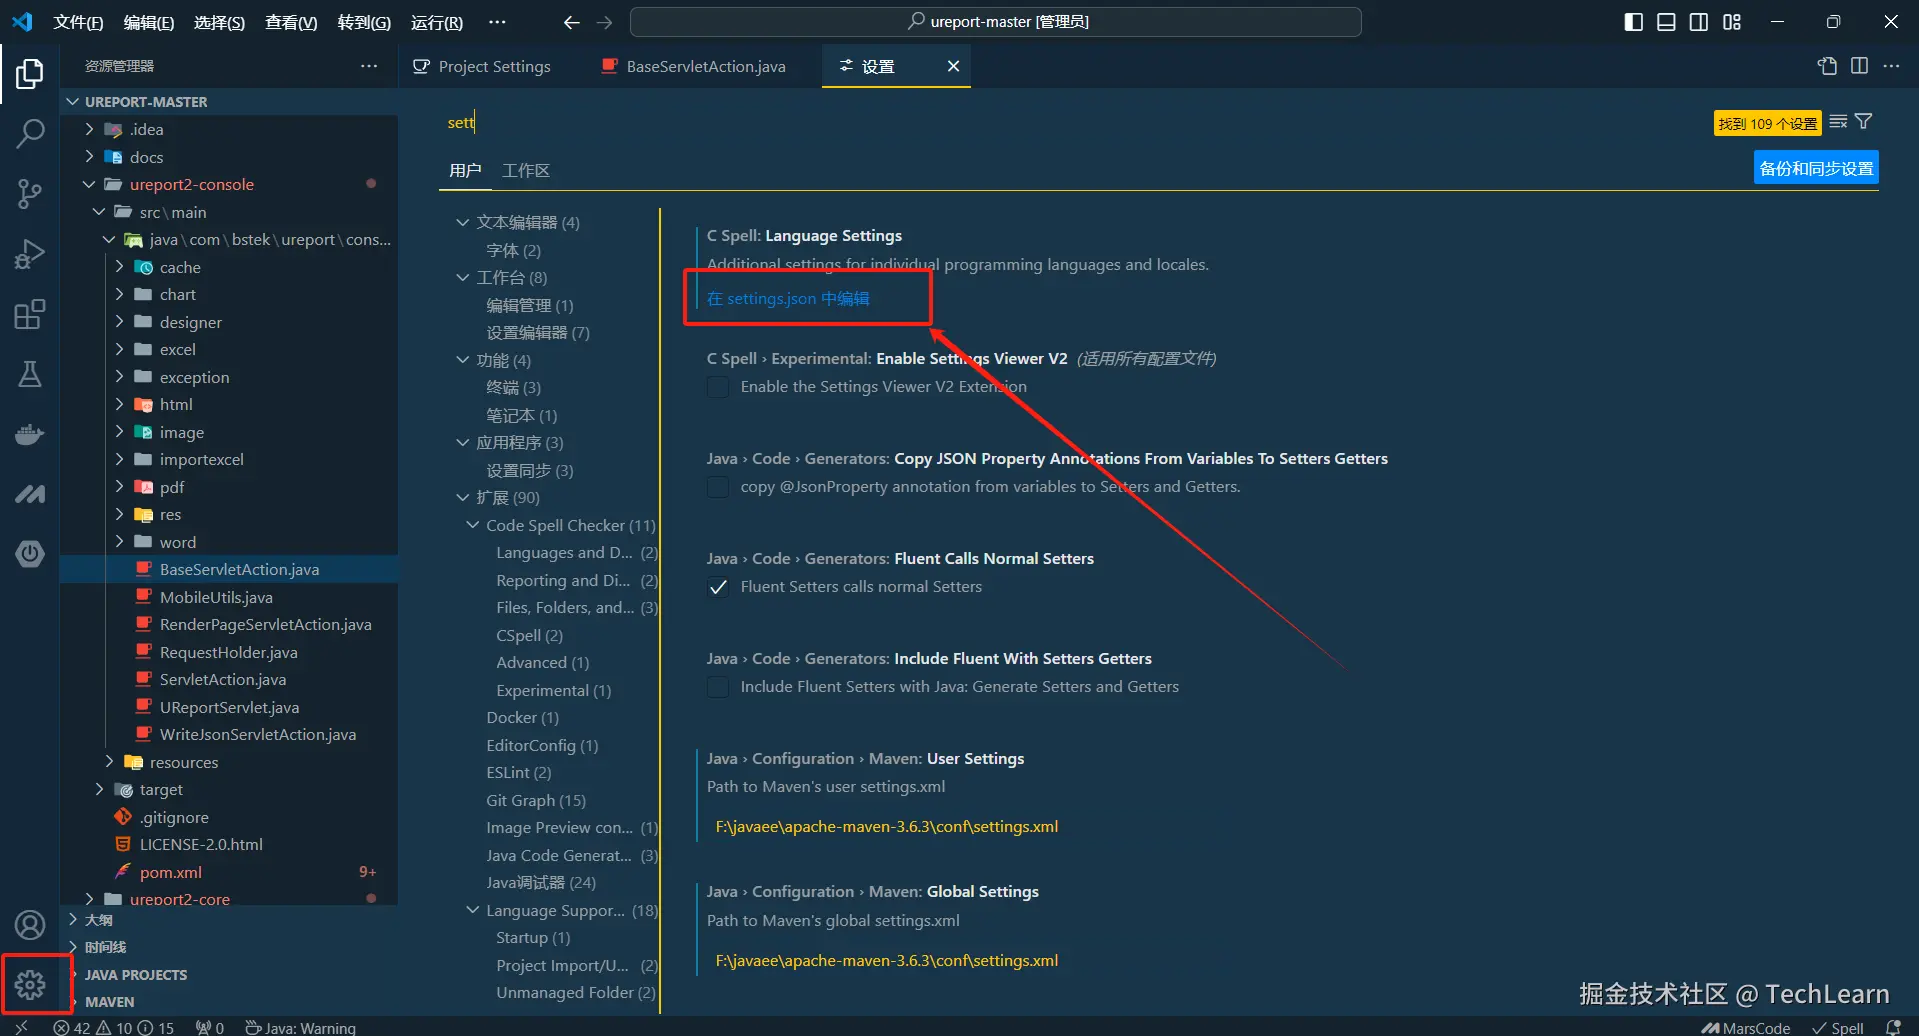The width and height of the screenshot is (1919, 1036).
Task: Enable Settings Viewer V2 Extension checkbox
Action: [x=718, y=387]
